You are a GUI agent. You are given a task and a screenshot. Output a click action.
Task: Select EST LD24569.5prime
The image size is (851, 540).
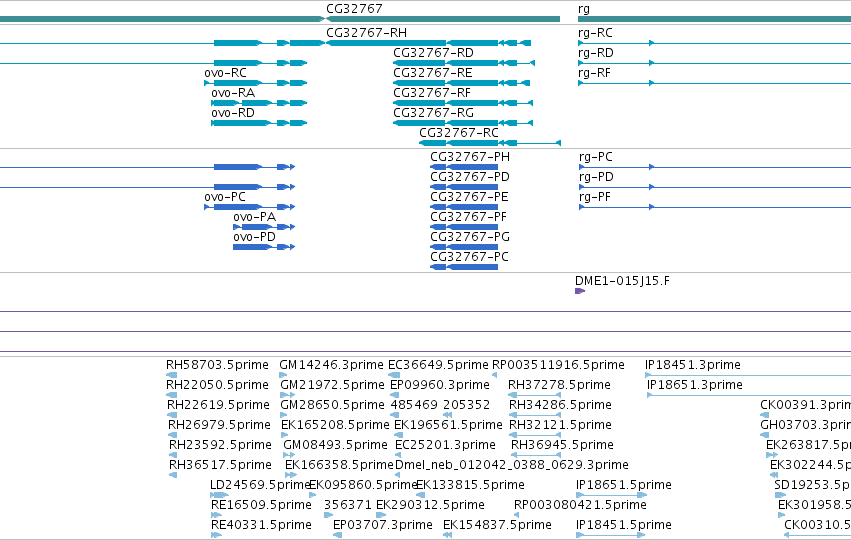tap(219, 495)
